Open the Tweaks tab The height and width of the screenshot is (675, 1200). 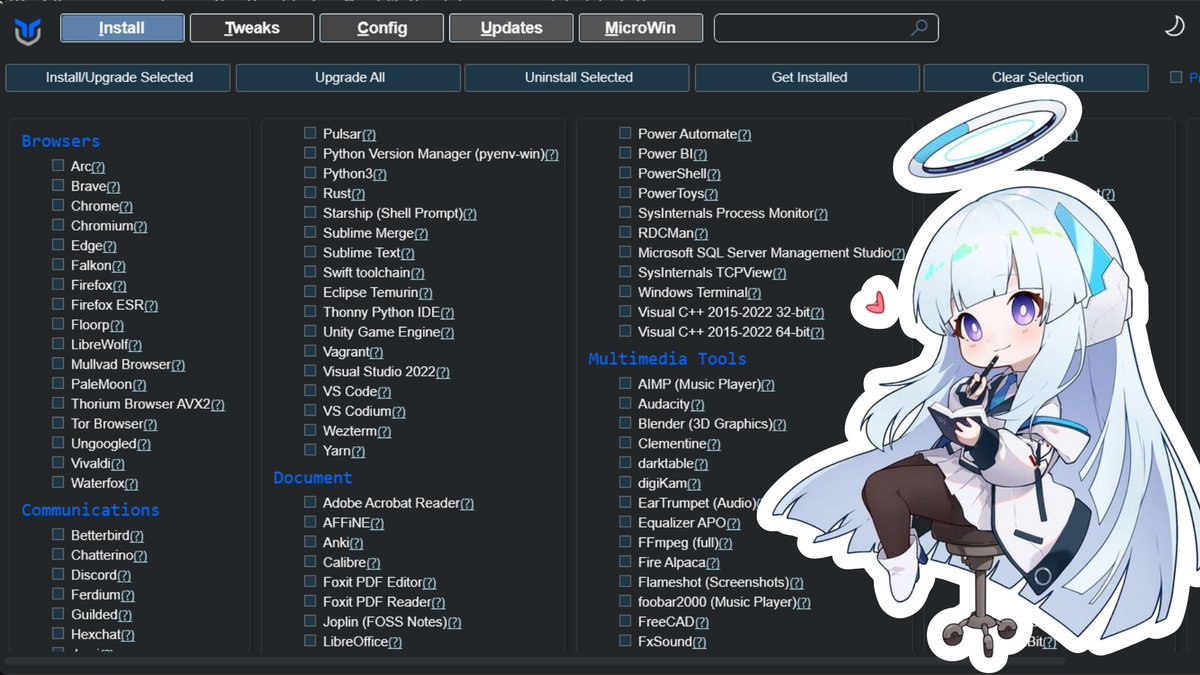[252, 28]
